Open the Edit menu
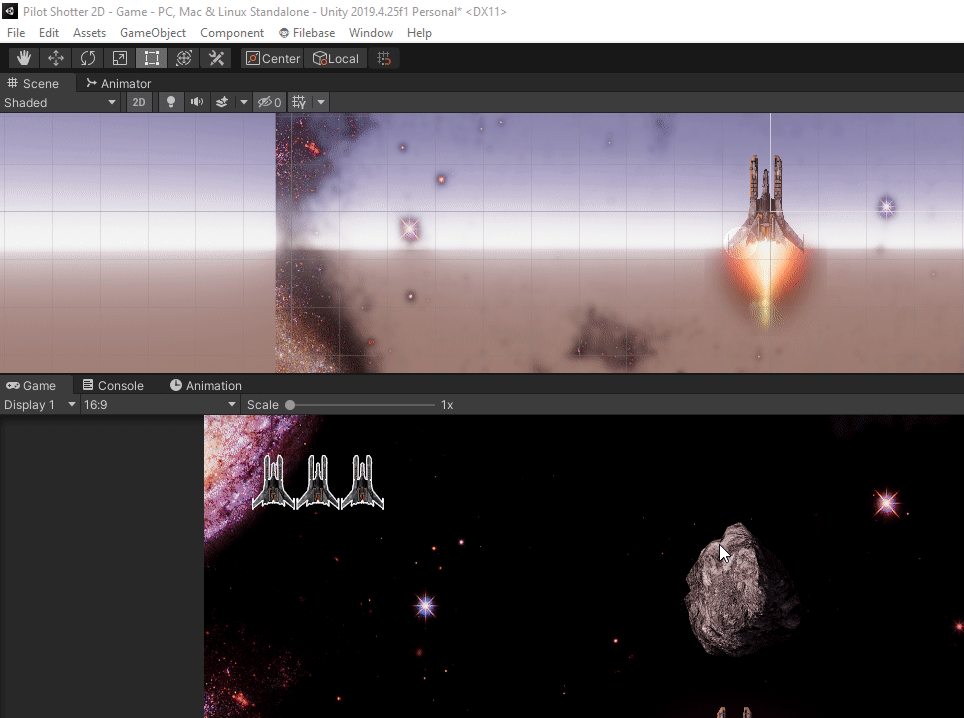 (x=49, y=33)
